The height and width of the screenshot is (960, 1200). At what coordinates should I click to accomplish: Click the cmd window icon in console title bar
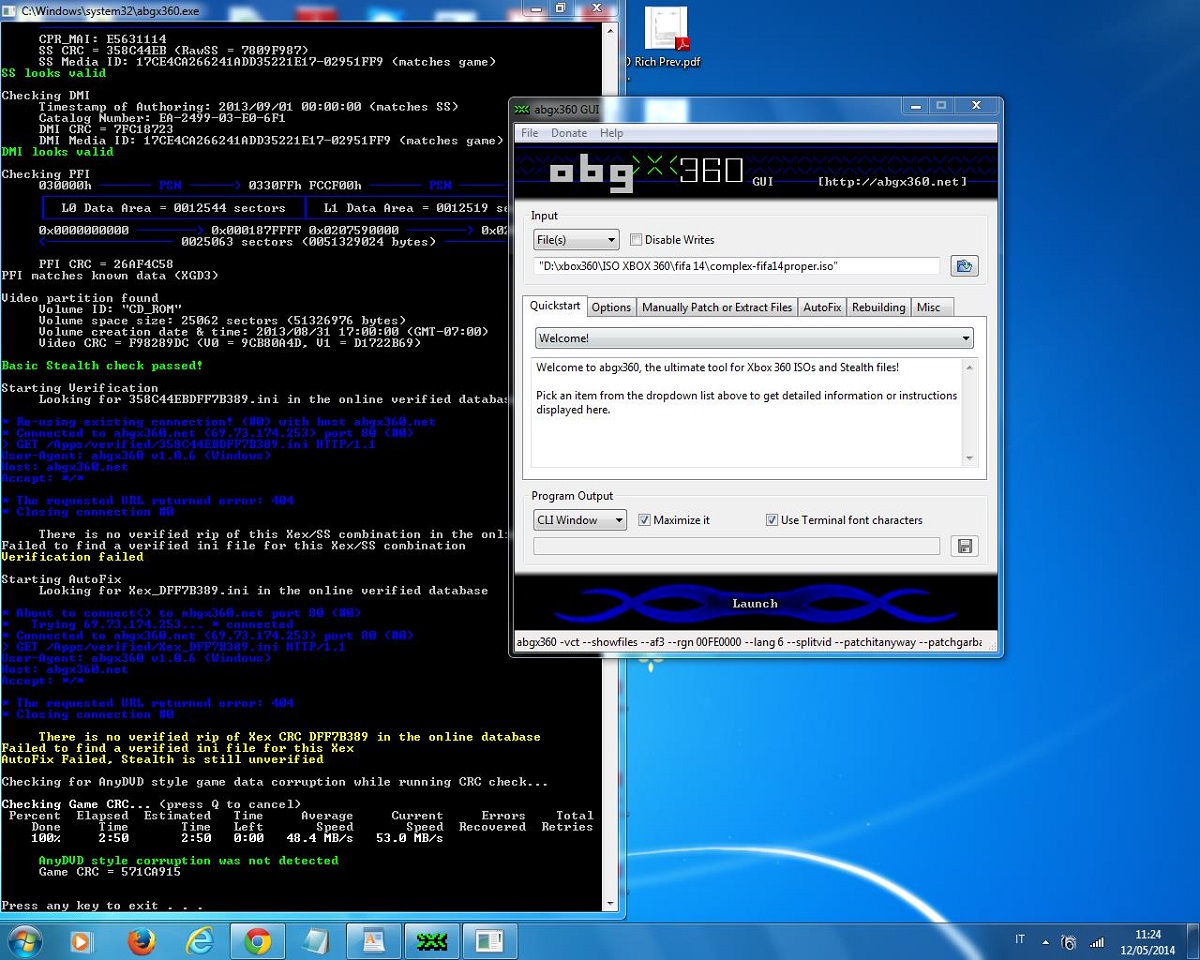pos(9,10)
